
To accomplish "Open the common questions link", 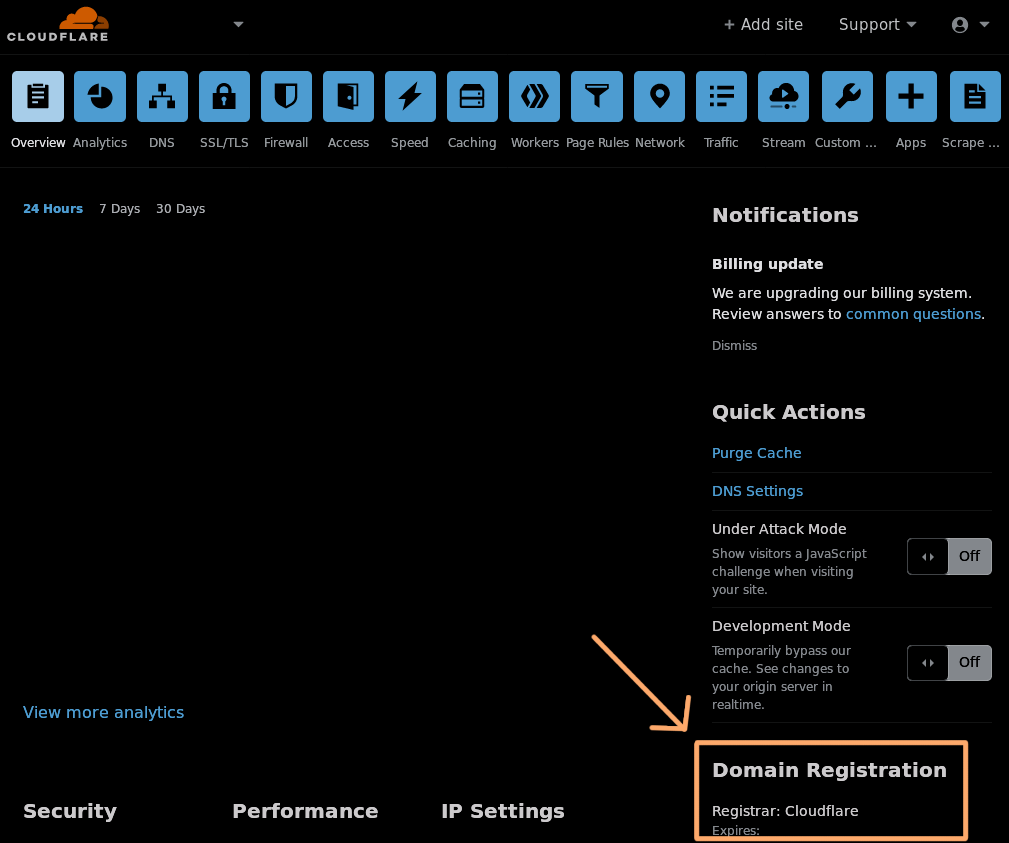I will pyautogui.click(x=913, y=314).
